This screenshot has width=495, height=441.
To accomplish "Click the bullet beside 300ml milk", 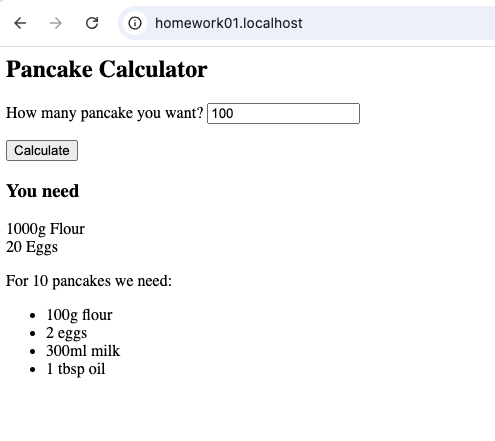I will point(32,352).
